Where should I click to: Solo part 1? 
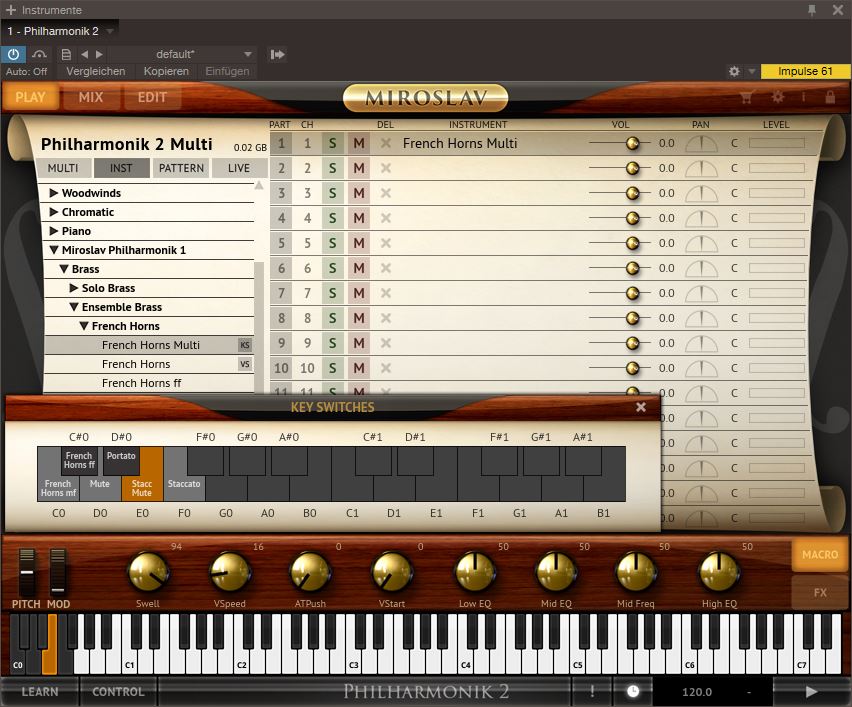coord(333,143)
